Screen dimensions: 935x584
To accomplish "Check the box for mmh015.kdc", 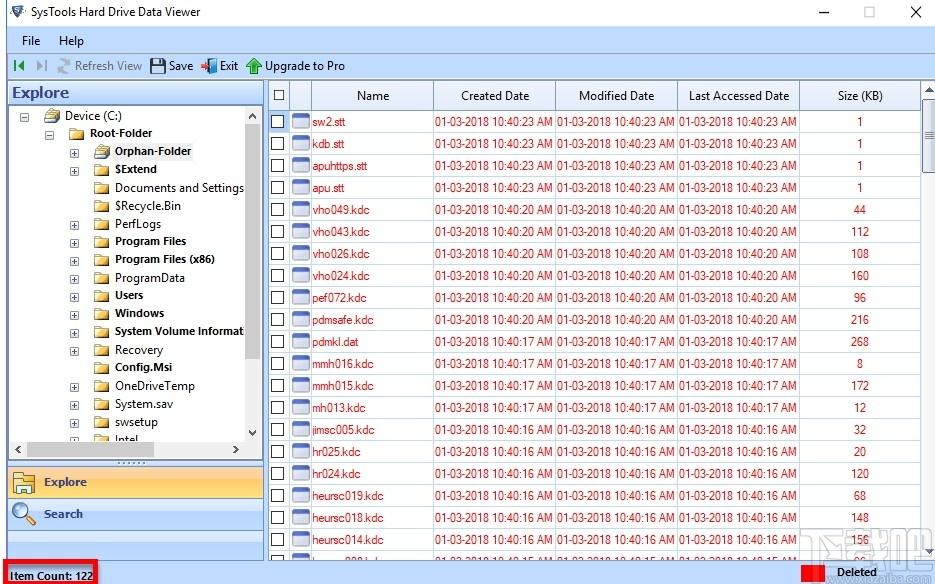I will (x=277, y=385).
